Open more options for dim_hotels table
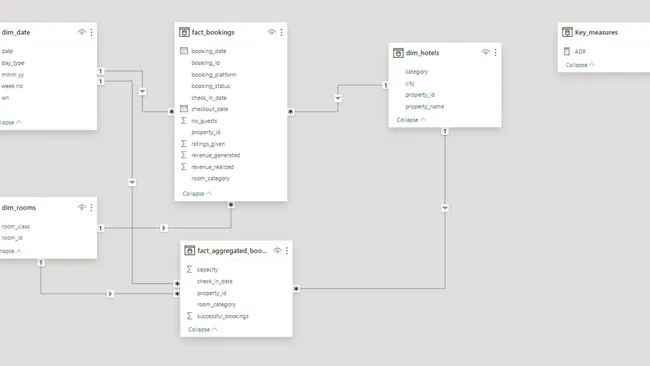The height and width of the screenshot is (366, 650). 495,52
